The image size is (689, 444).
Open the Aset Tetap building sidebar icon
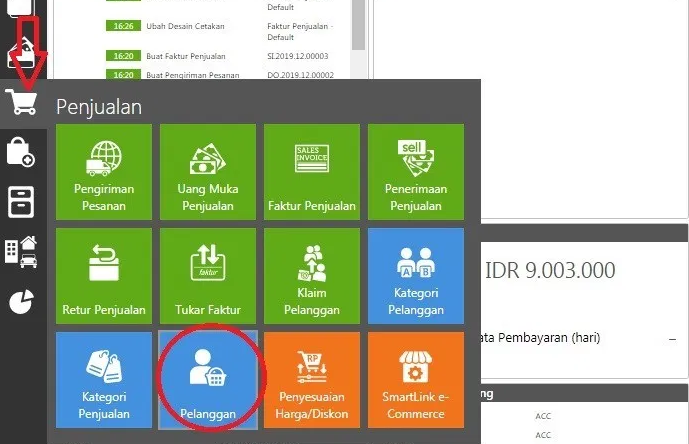pos(21,252)
